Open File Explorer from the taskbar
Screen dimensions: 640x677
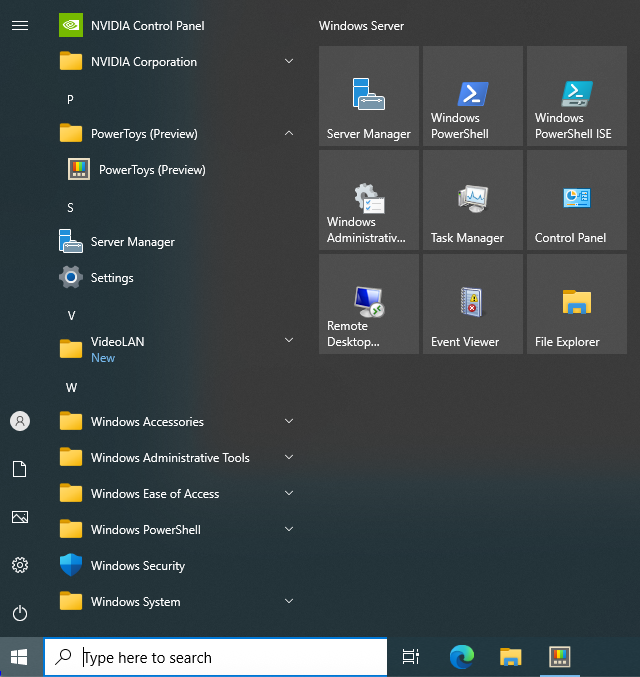tap(510, 657)
